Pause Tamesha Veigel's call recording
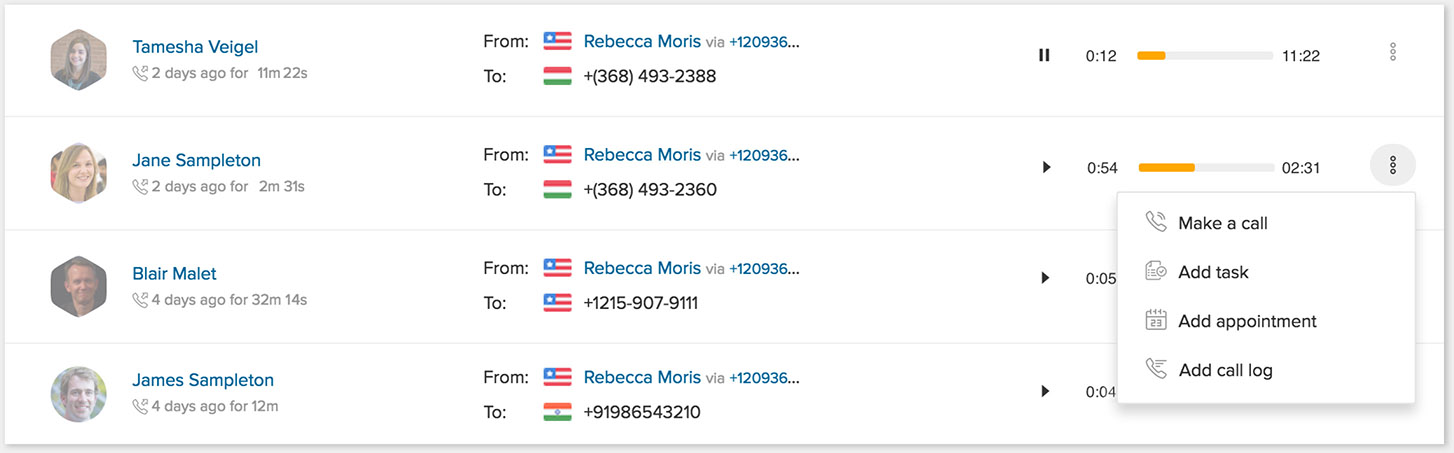 point(1044,56)
